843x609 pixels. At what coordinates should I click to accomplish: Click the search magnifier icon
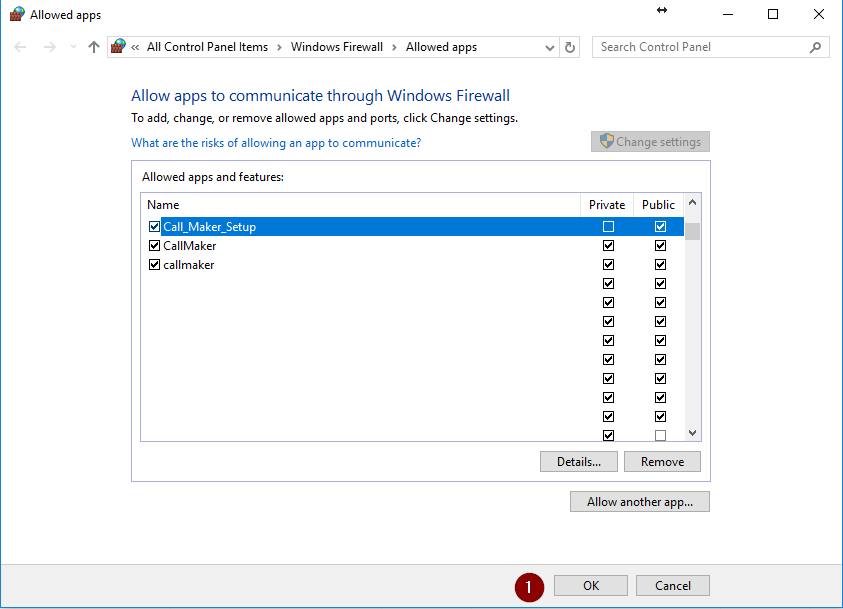coord(815,47)
